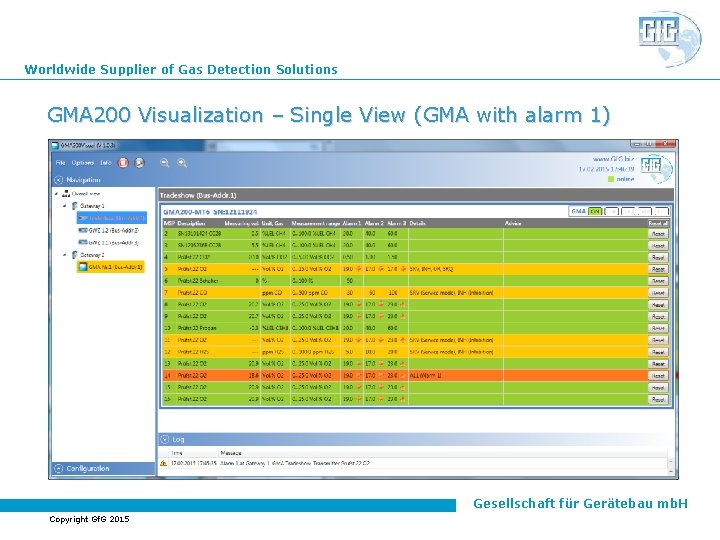
Task: Click the round play icon beside the stop icon
Action: click(140, 163)
